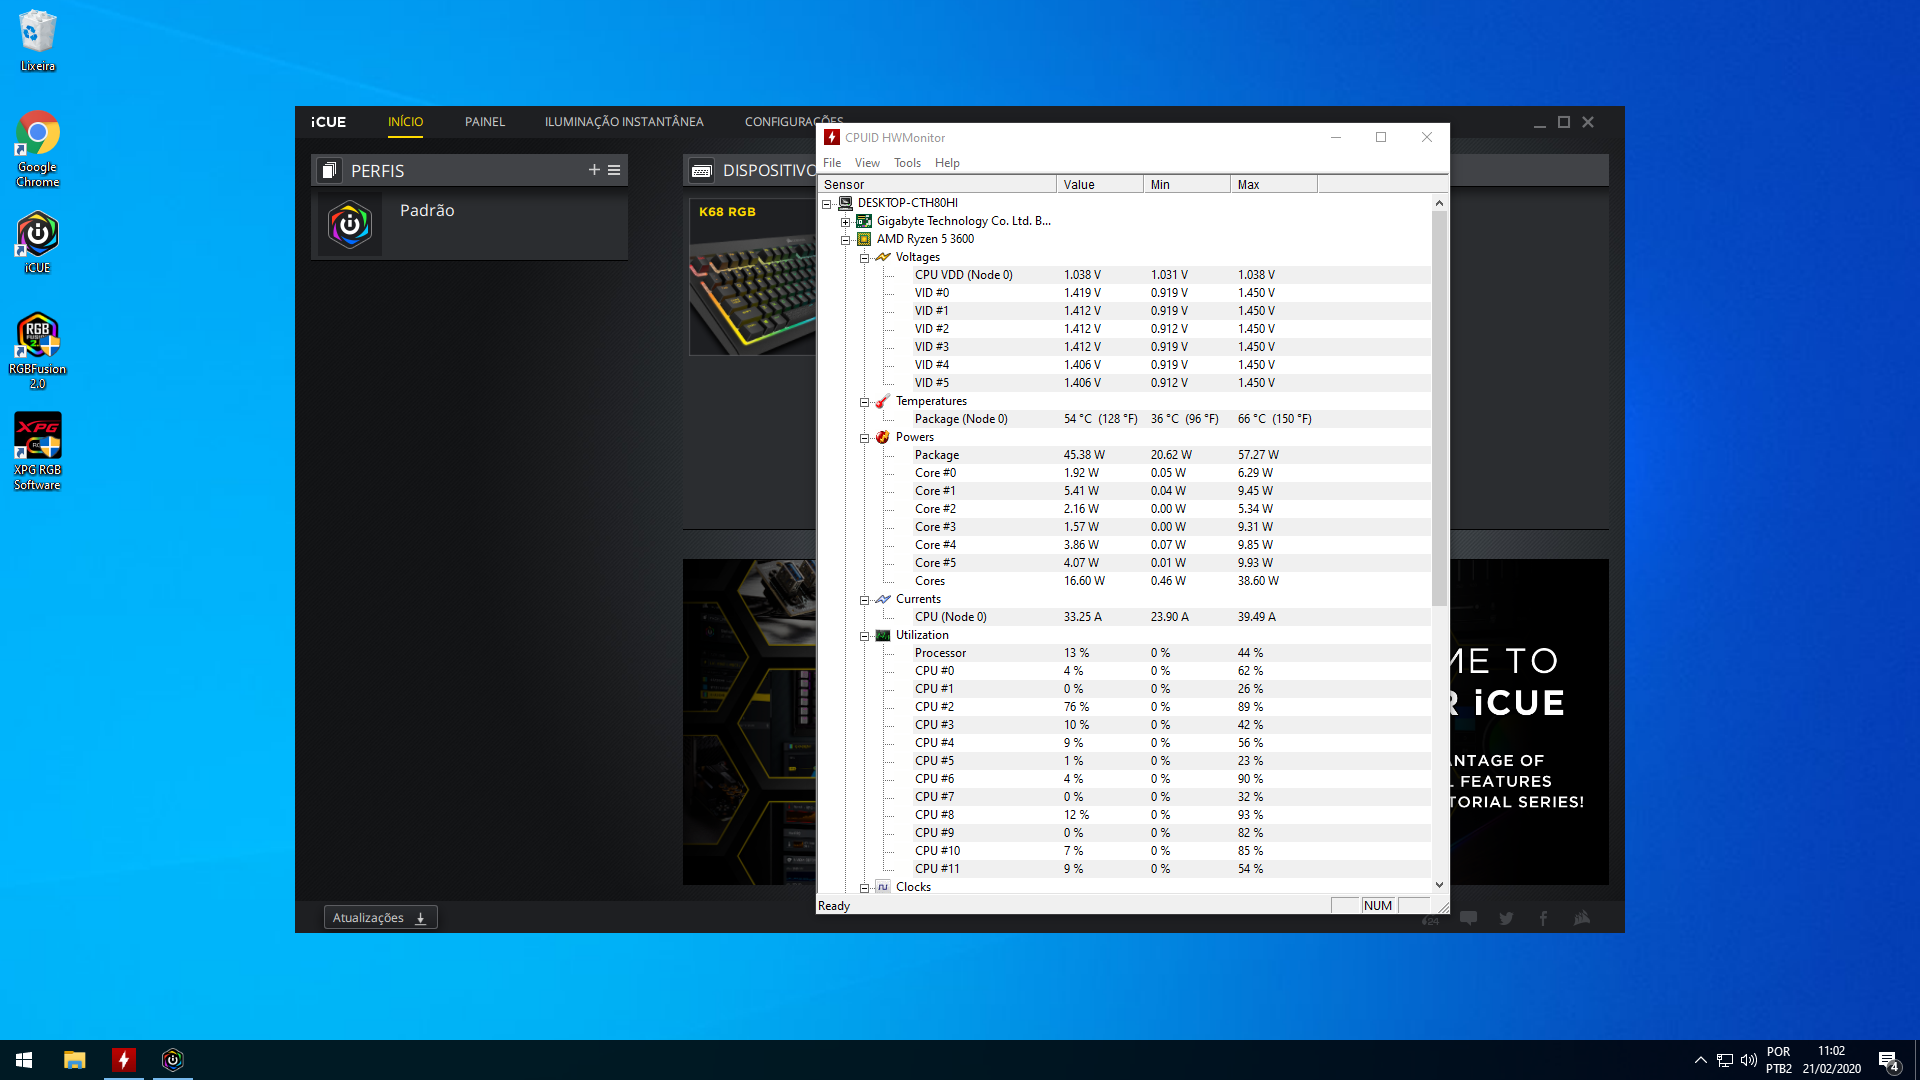Open File Explorer from the taskbar
The height and width of the screenshot is (1080, 1920).
(75, 1060)
